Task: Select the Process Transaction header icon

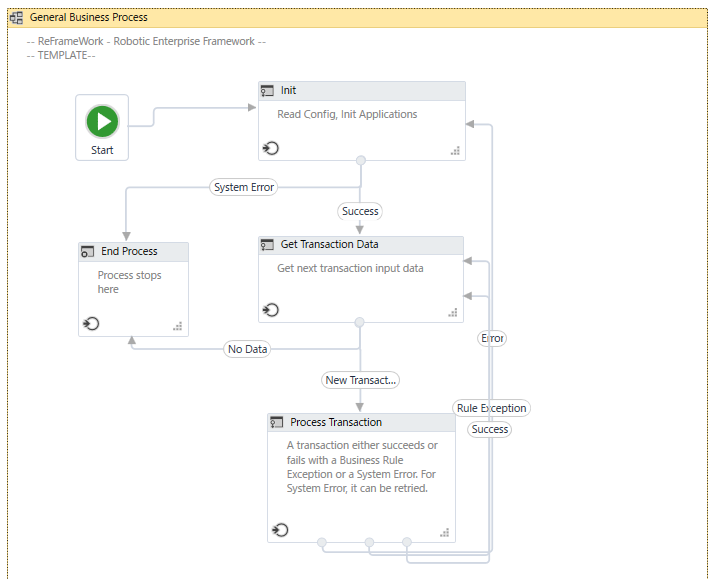Action: [x=276, y=423]
